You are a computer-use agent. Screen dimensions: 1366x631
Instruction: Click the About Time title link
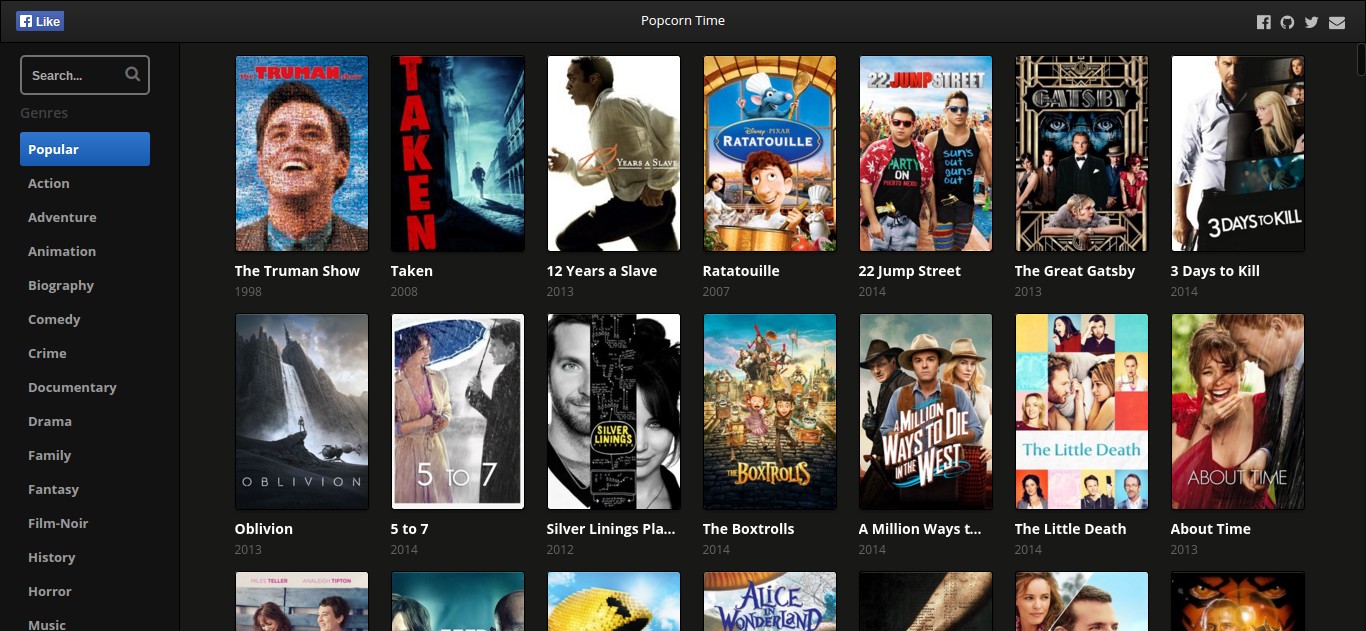point(1210,529)
